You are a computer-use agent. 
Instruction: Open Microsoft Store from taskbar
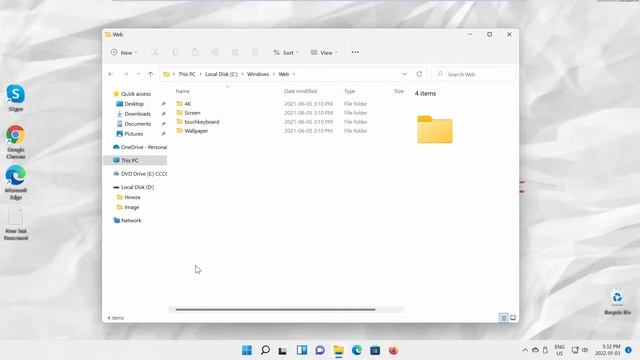click(x=375, y=350)
